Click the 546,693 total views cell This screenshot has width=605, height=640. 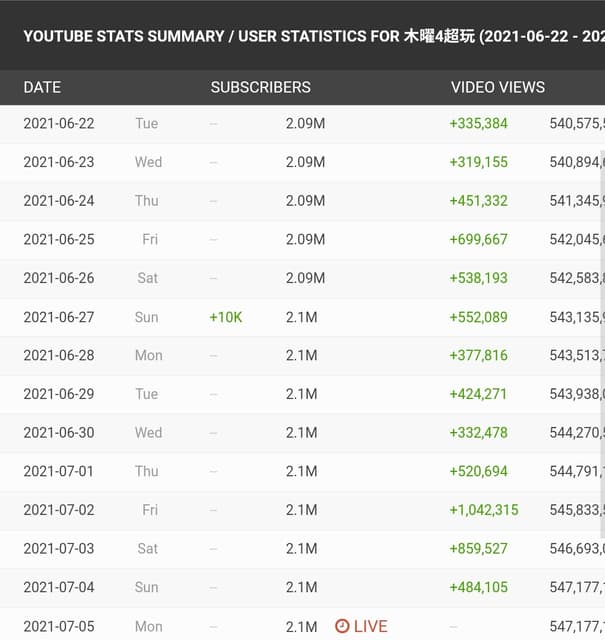pyautogui.click(x=577, y=549)
